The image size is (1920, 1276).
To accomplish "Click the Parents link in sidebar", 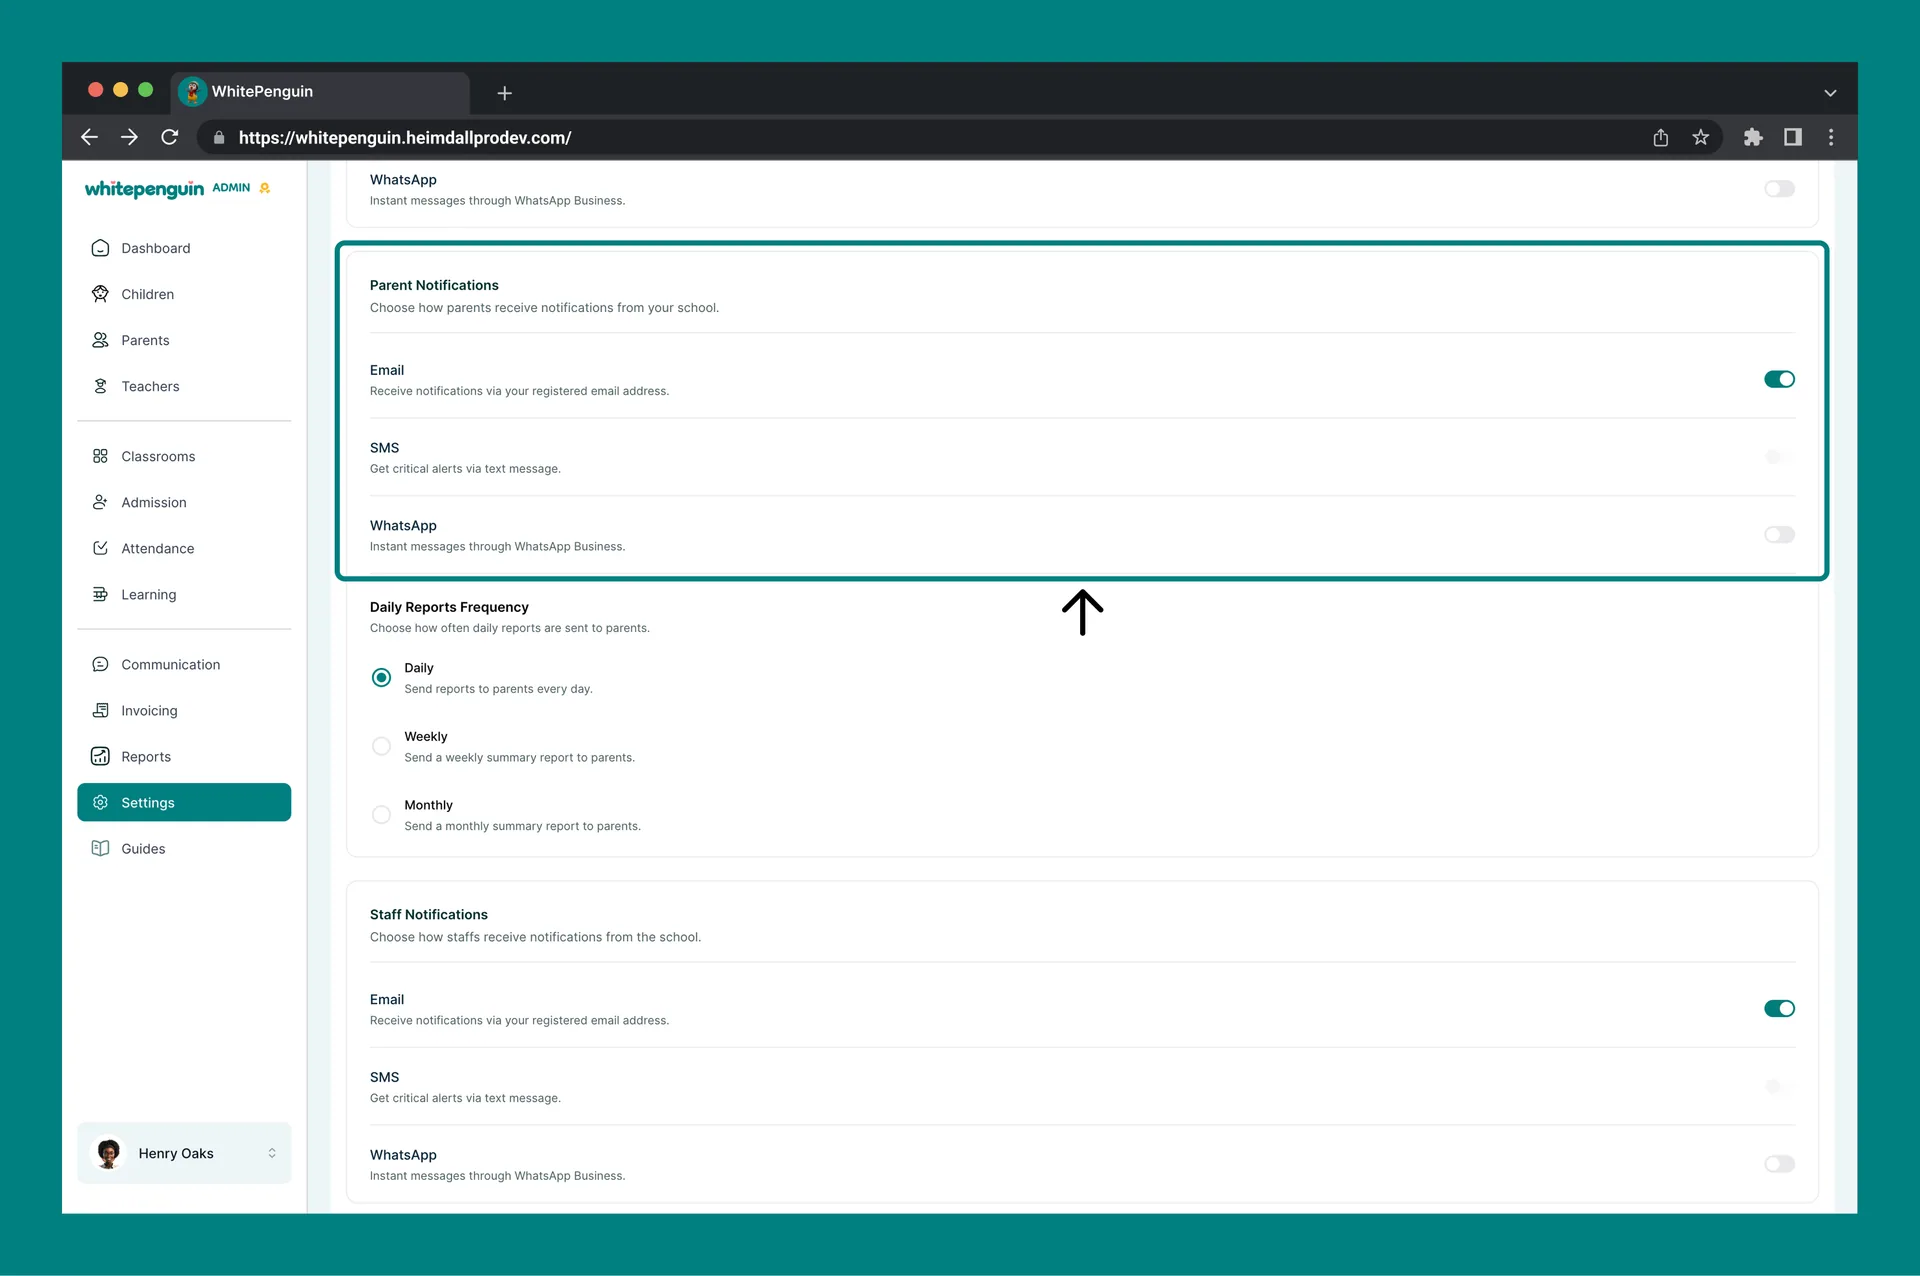I will coord(184,340).
